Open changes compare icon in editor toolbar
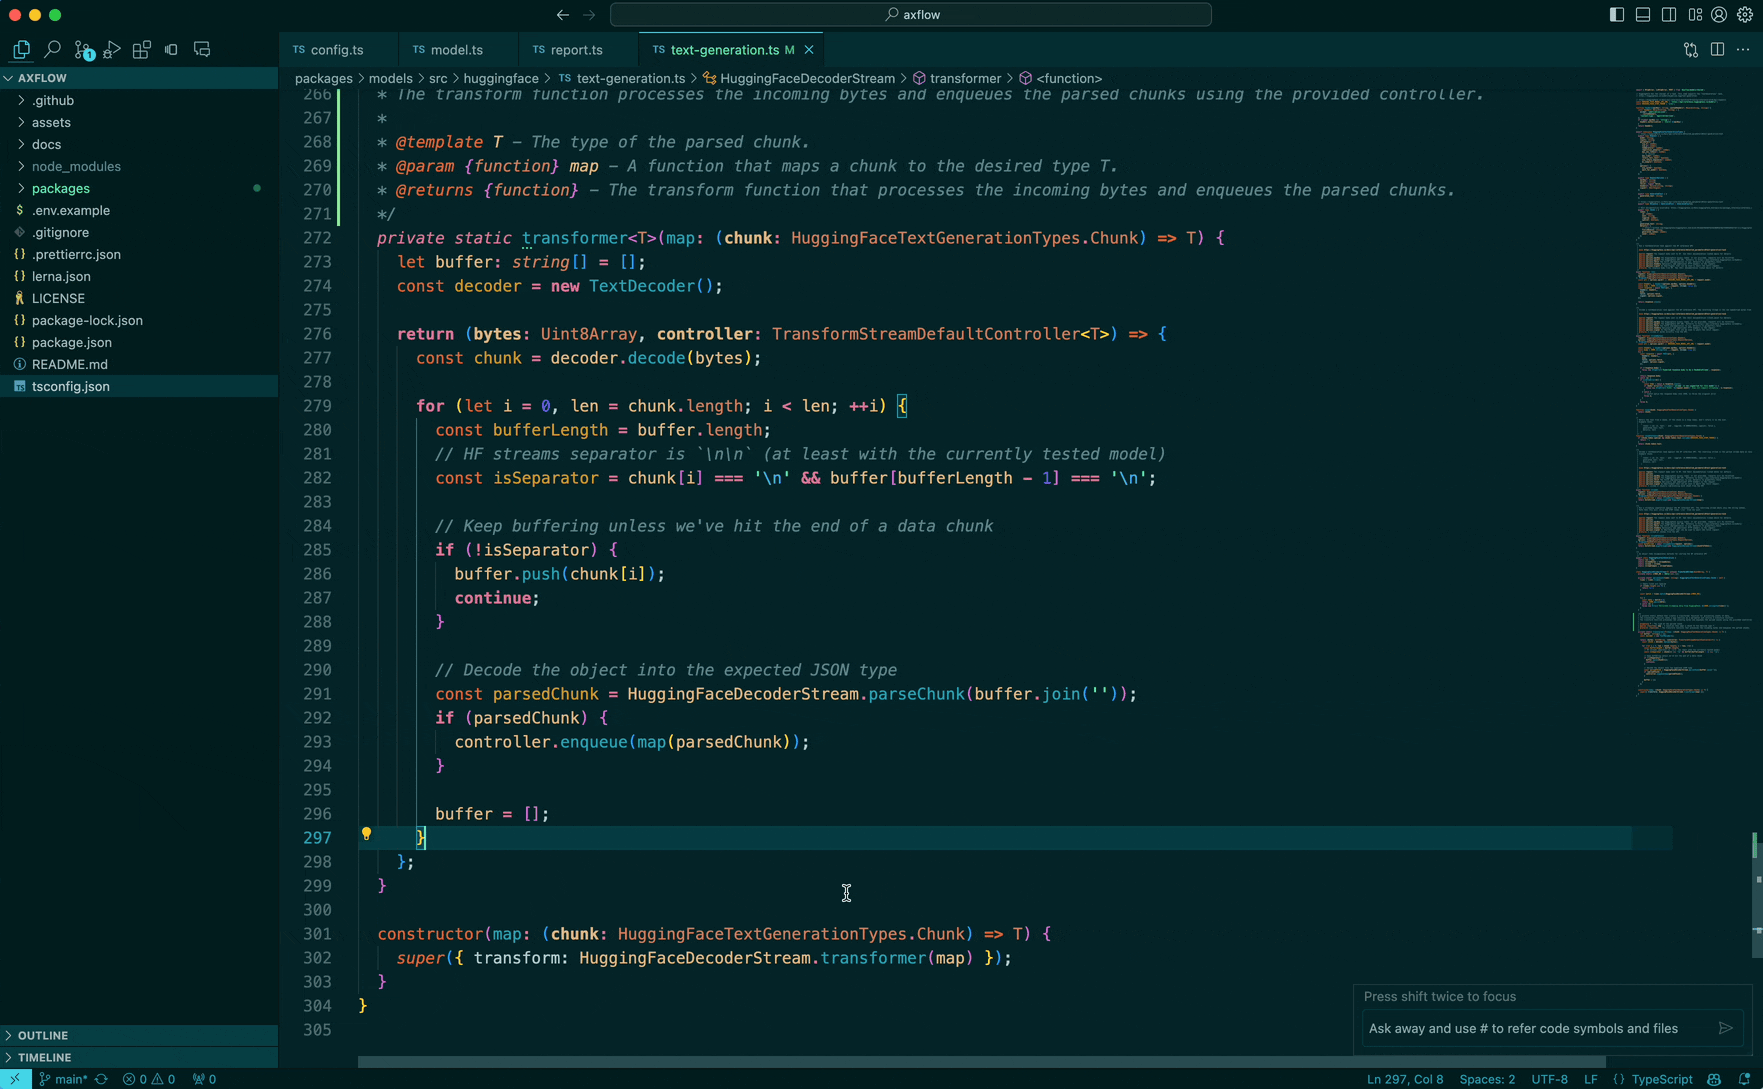This screenshot has height=1089, width=1763. (x=1690, y=50)
